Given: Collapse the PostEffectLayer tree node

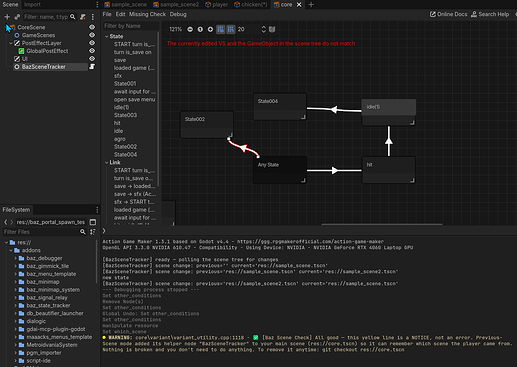Looking at the screenshot, I should (x=11, y=43).
